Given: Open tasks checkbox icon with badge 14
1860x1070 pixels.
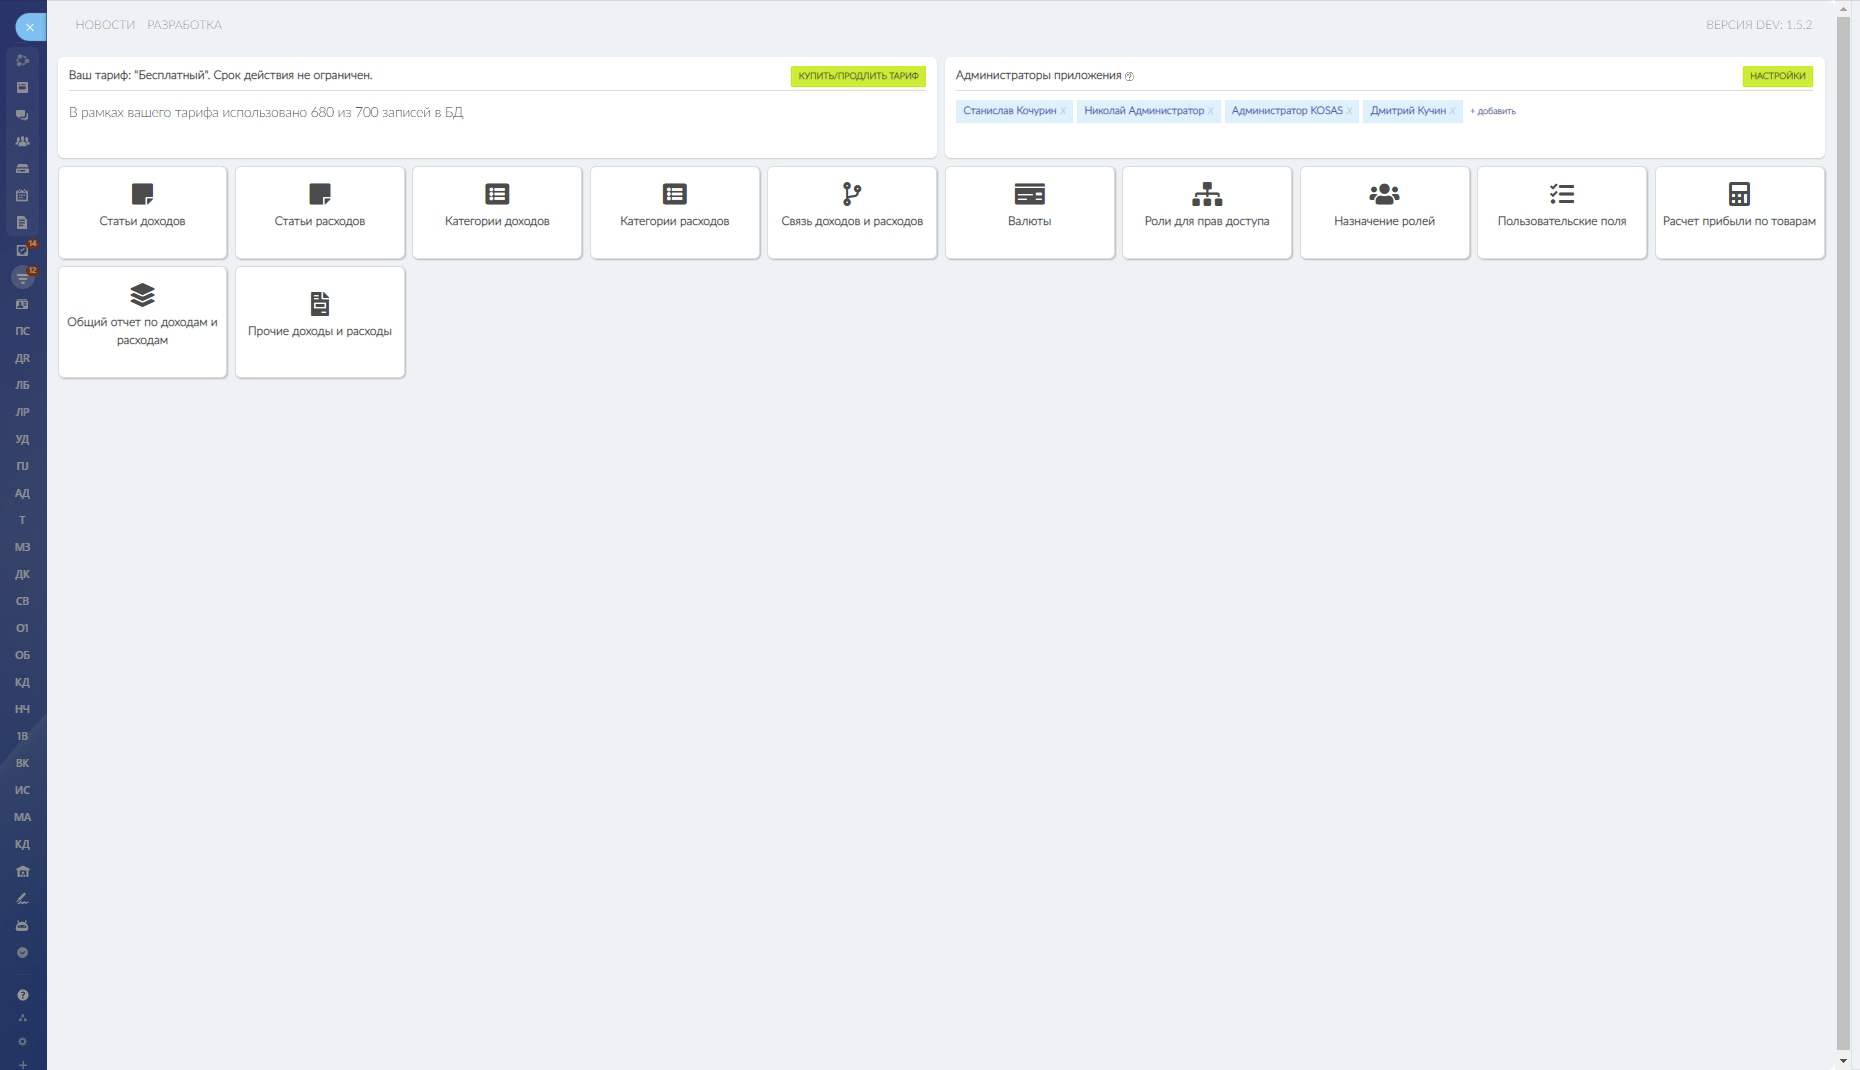Looking at the screenshot, I should click(22, 250).
